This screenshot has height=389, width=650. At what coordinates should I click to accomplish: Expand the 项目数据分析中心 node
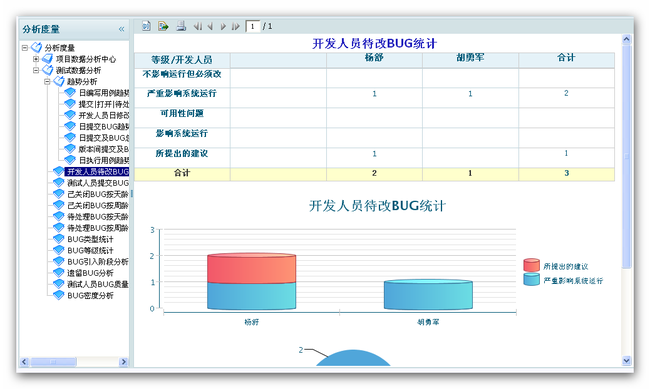36,59
